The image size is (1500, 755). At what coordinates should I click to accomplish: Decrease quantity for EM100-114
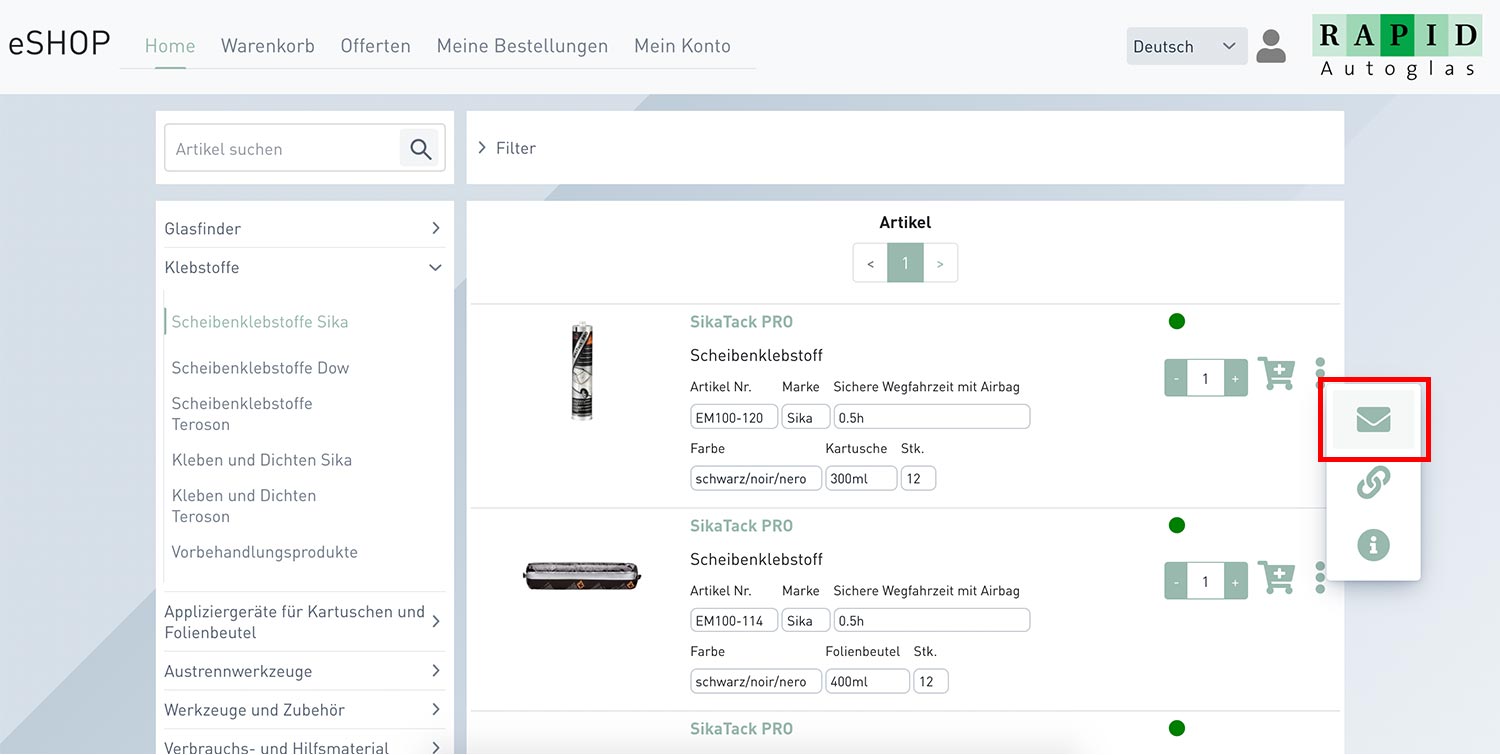coord(1176,581)
